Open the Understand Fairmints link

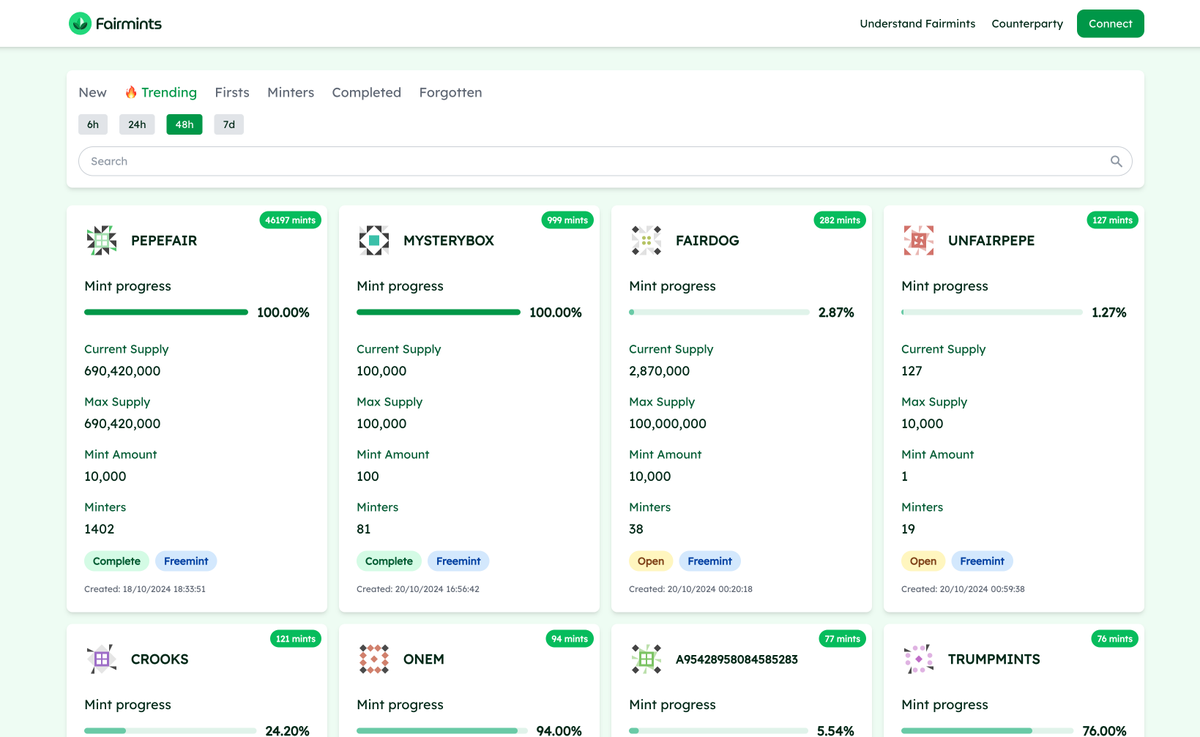tap(917, 24)
